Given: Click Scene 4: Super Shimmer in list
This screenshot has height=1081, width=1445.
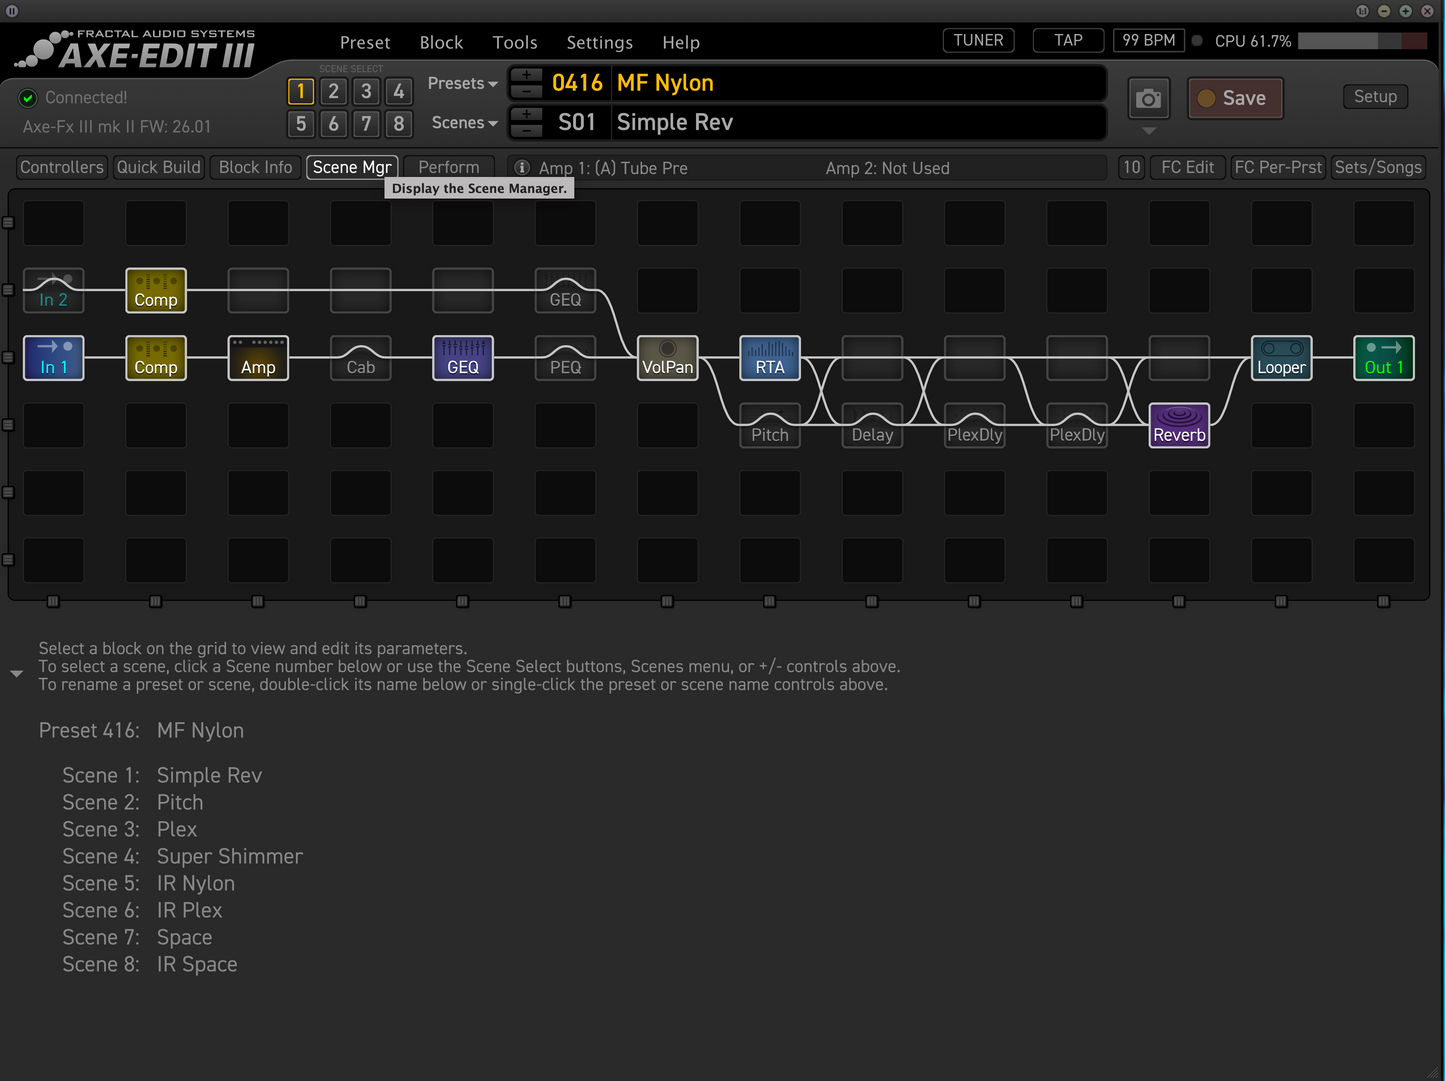Looking at the screenshot, I should pos(182,856).
